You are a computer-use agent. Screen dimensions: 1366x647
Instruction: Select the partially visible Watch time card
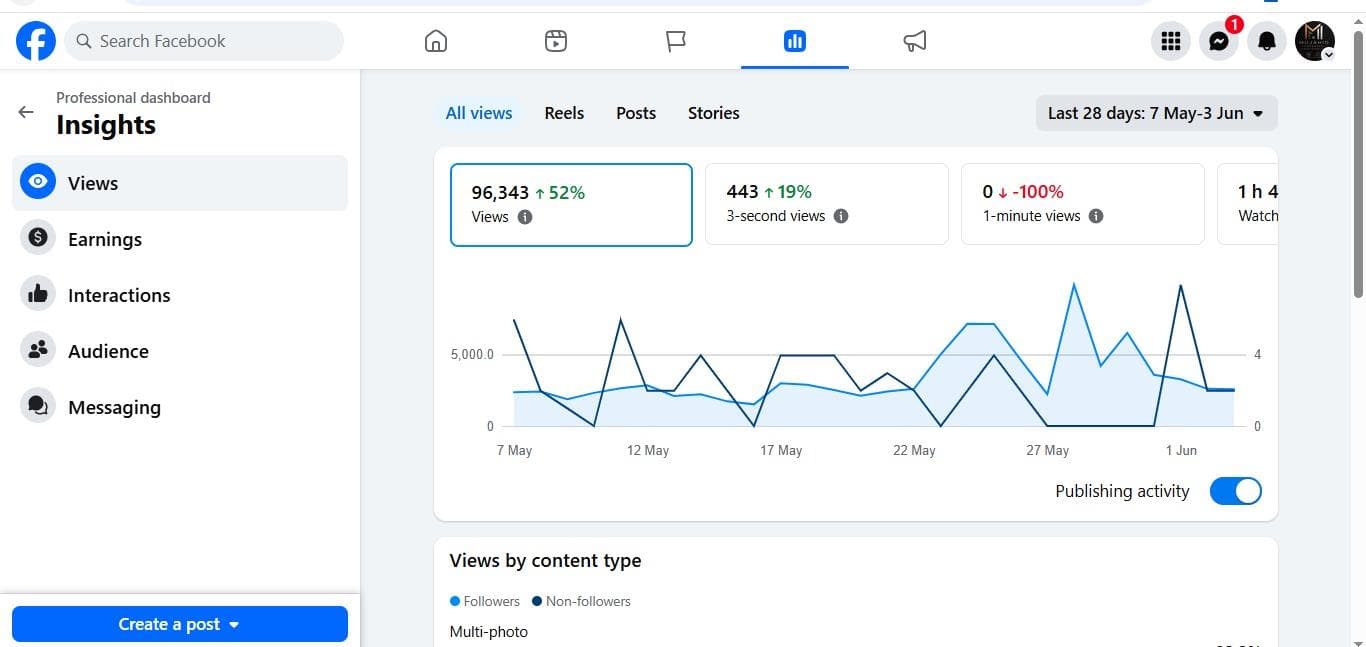click(x=1248, y=204)
